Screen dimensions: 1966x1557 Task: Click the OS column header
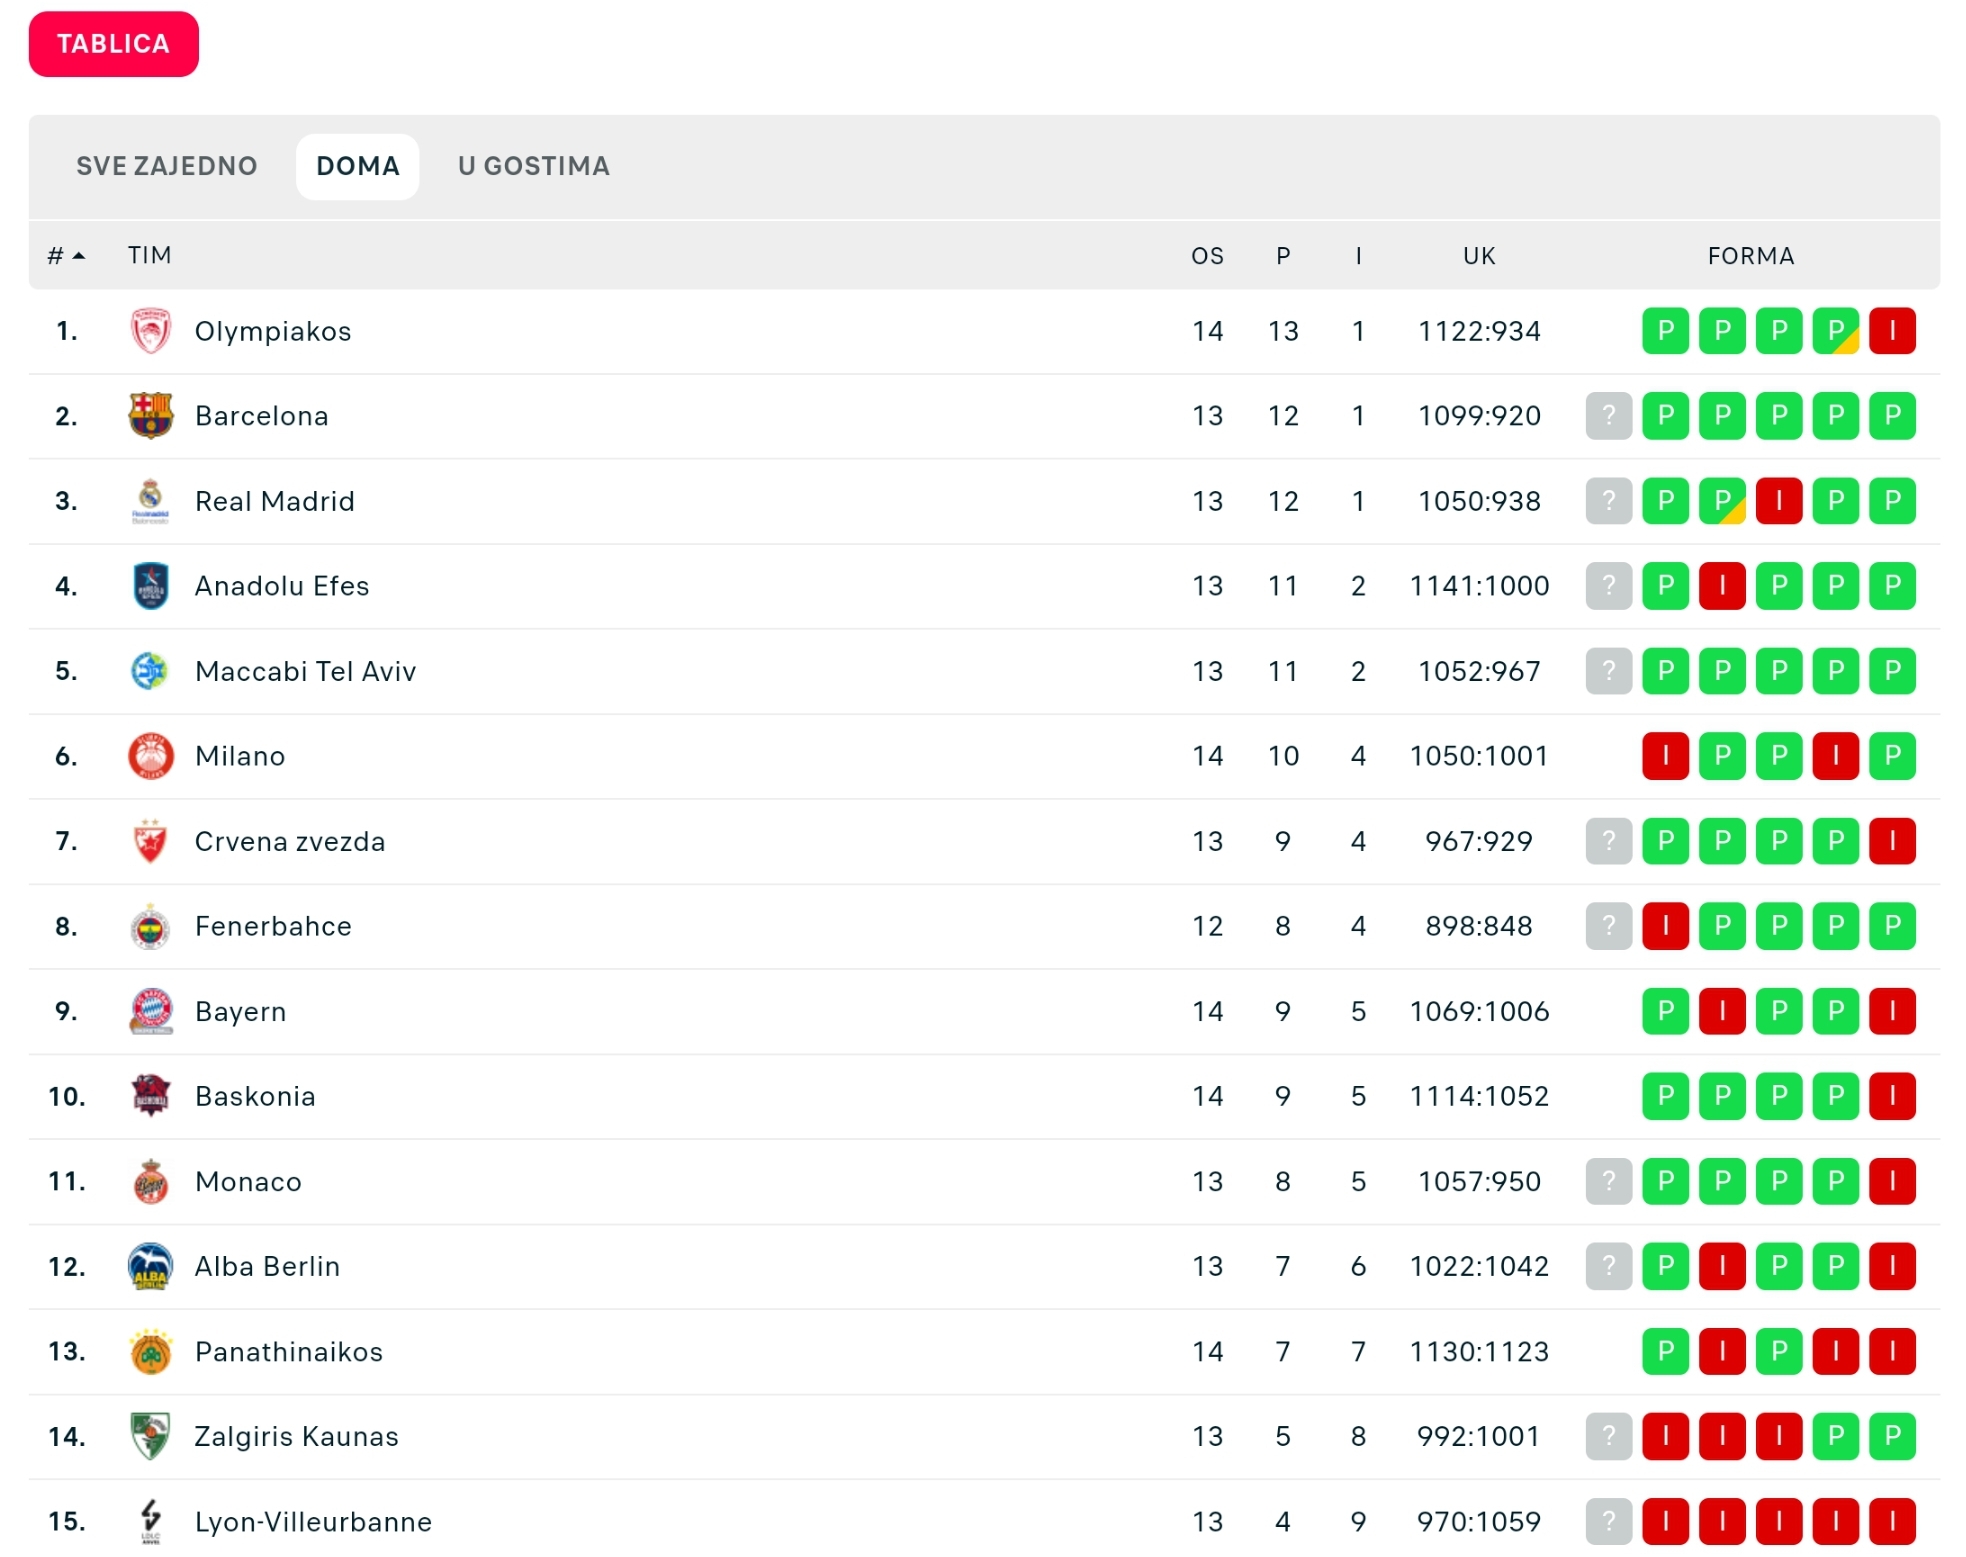pyautogui.click(x=1207, y=256)
